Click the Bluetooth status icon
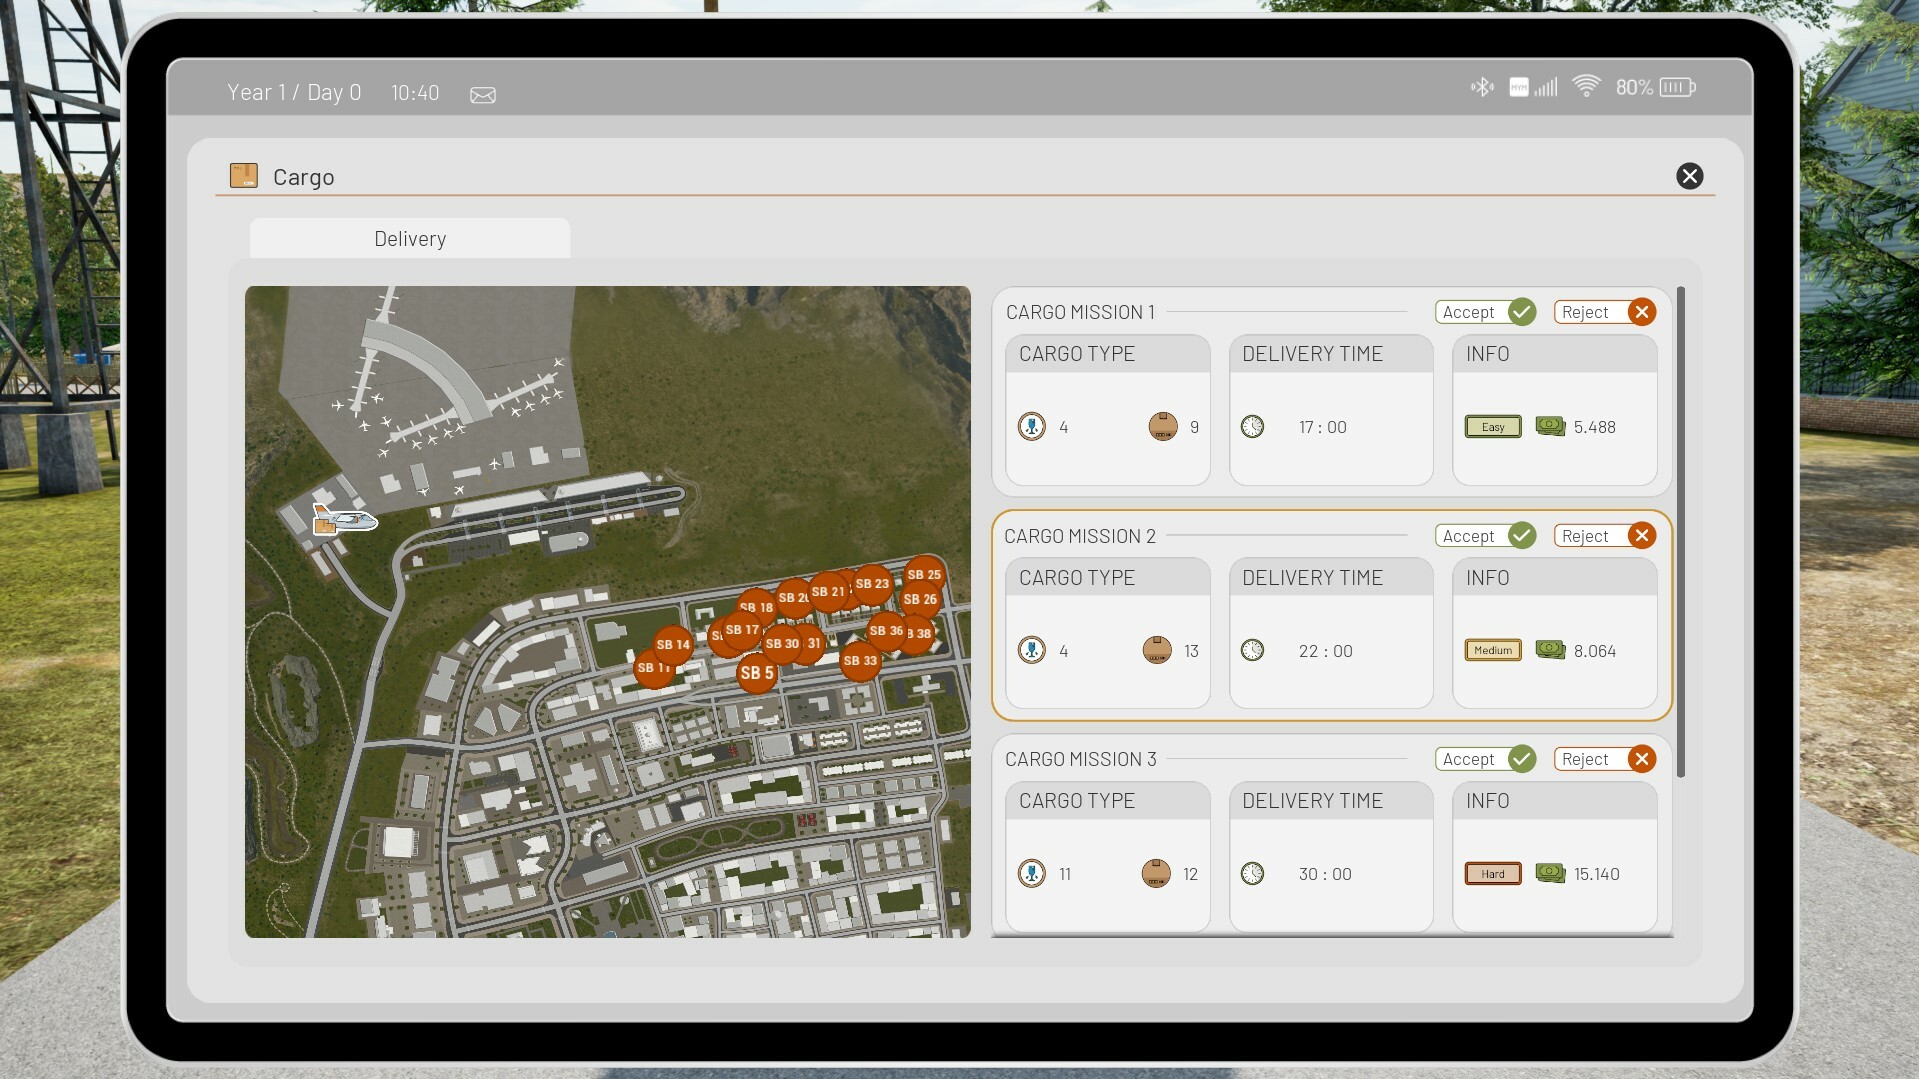Viewport: 1919px width, 1079px height. coord(1482,87)
